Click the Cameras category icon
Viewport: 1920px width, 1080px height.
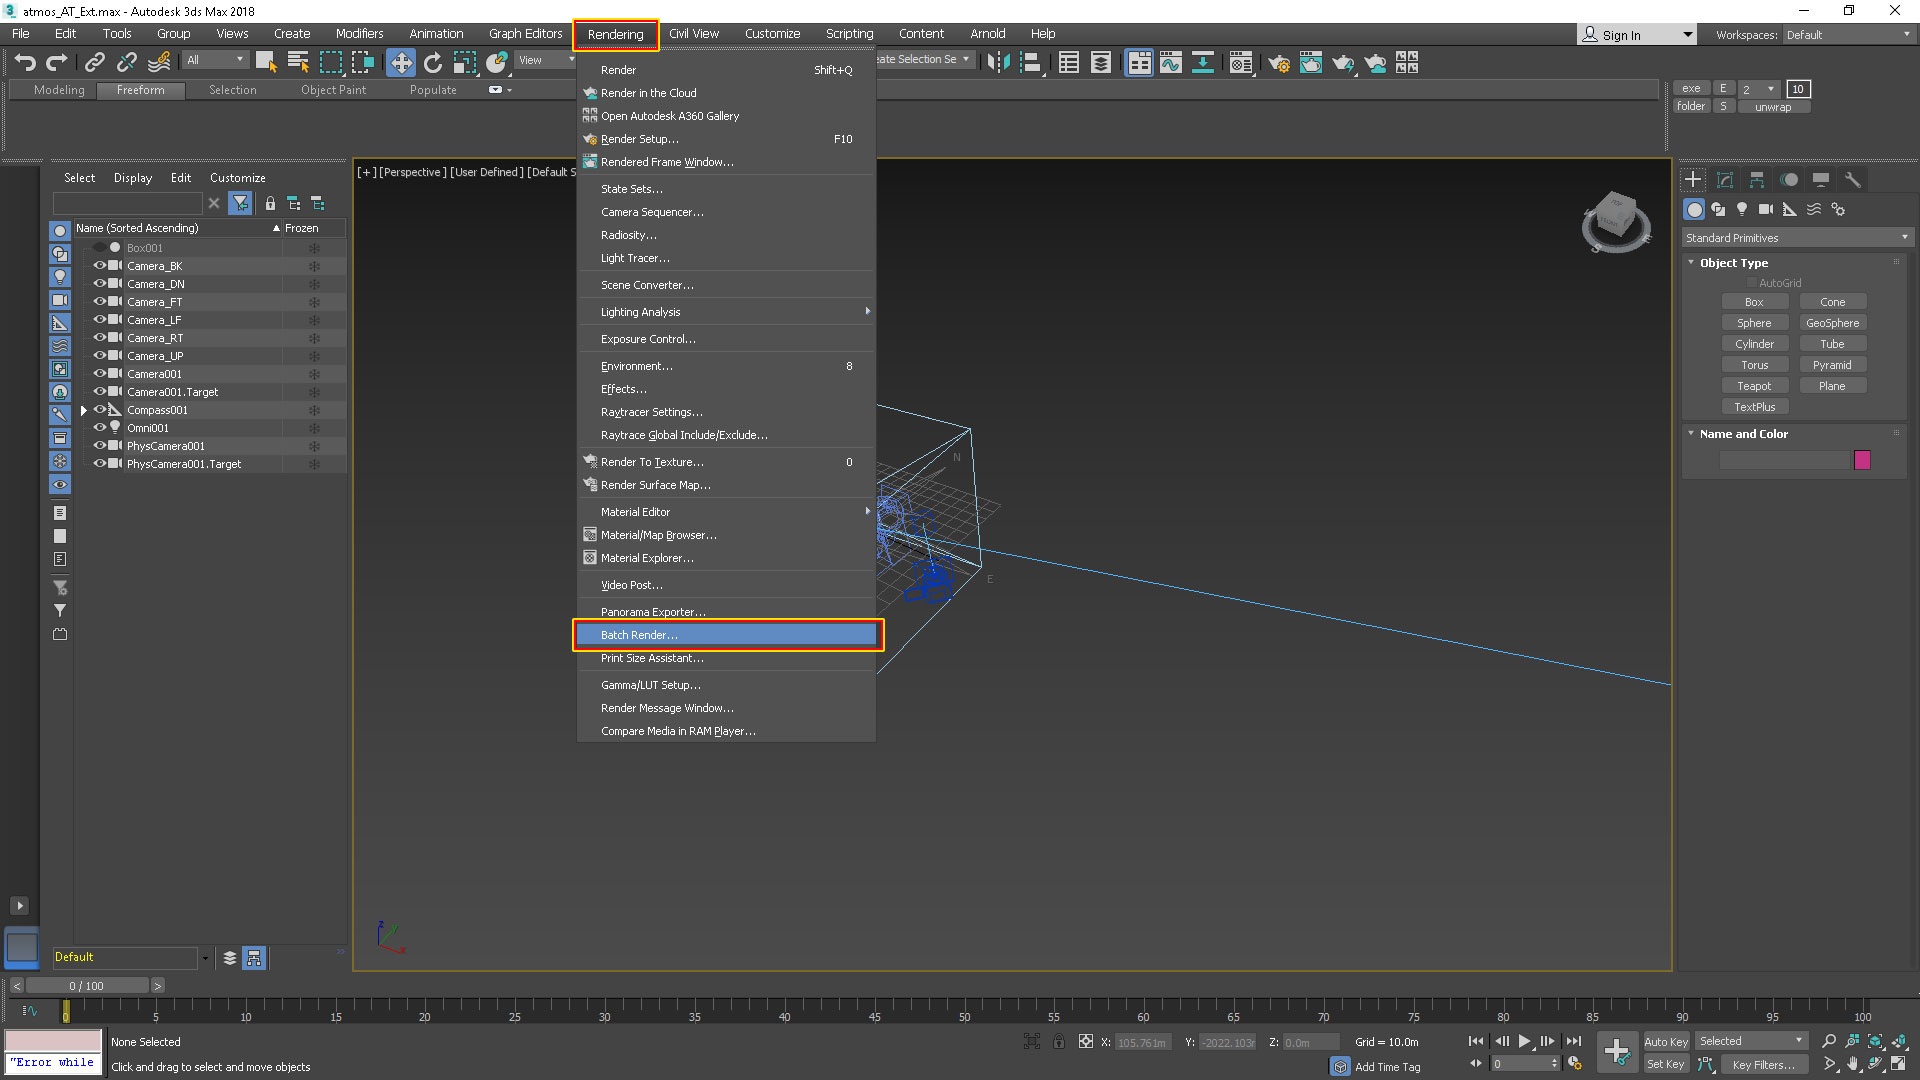coord(1766,209)
